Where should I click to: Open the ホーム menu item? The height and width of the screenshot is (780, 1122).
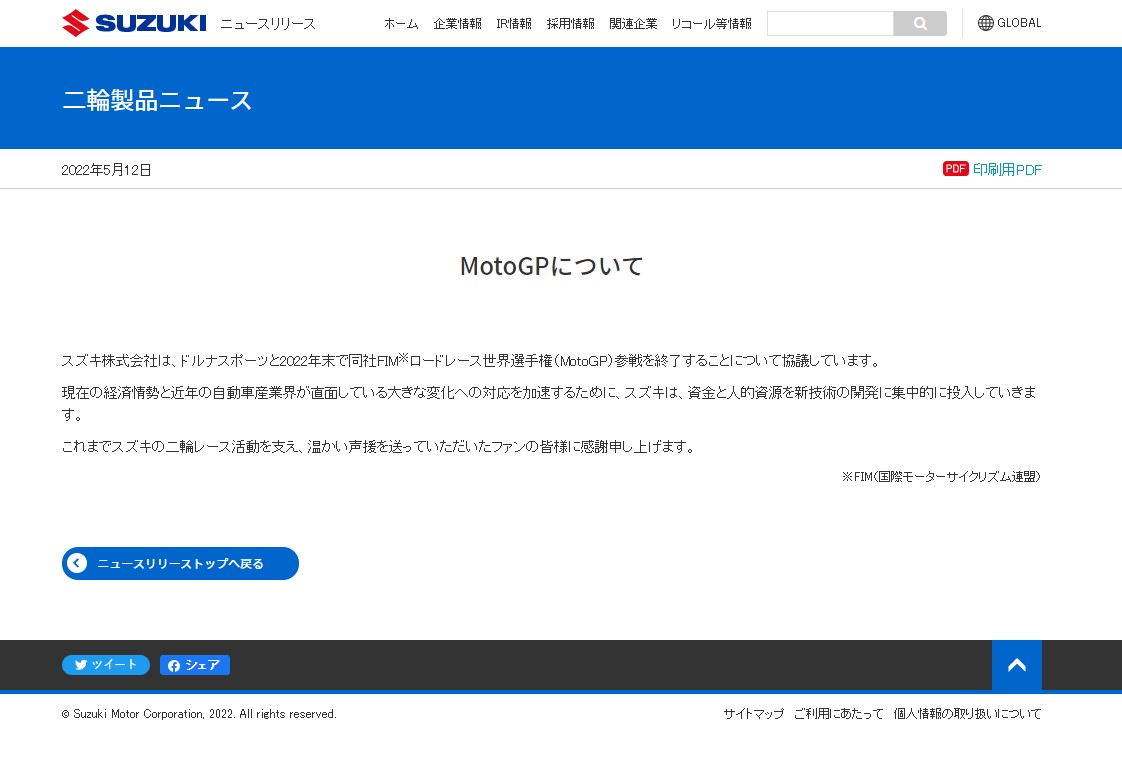pyautogui.click(x=401, y=24)
